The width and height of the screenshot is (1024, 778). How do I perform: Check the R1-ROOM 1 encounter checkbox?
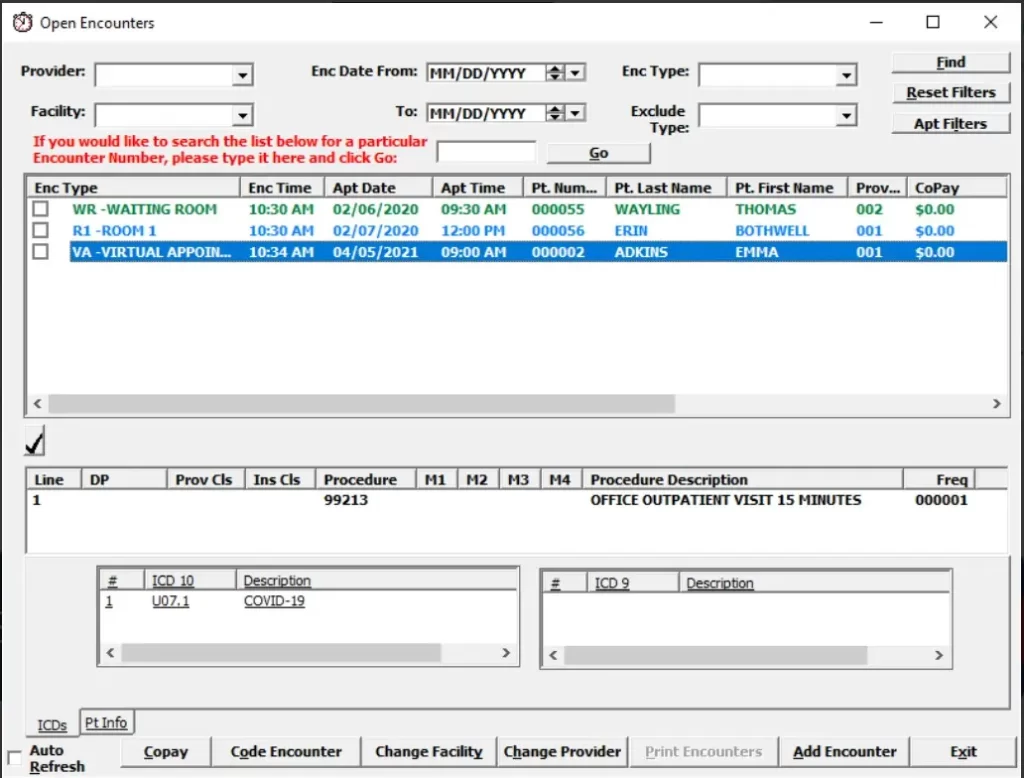(38, 230)
